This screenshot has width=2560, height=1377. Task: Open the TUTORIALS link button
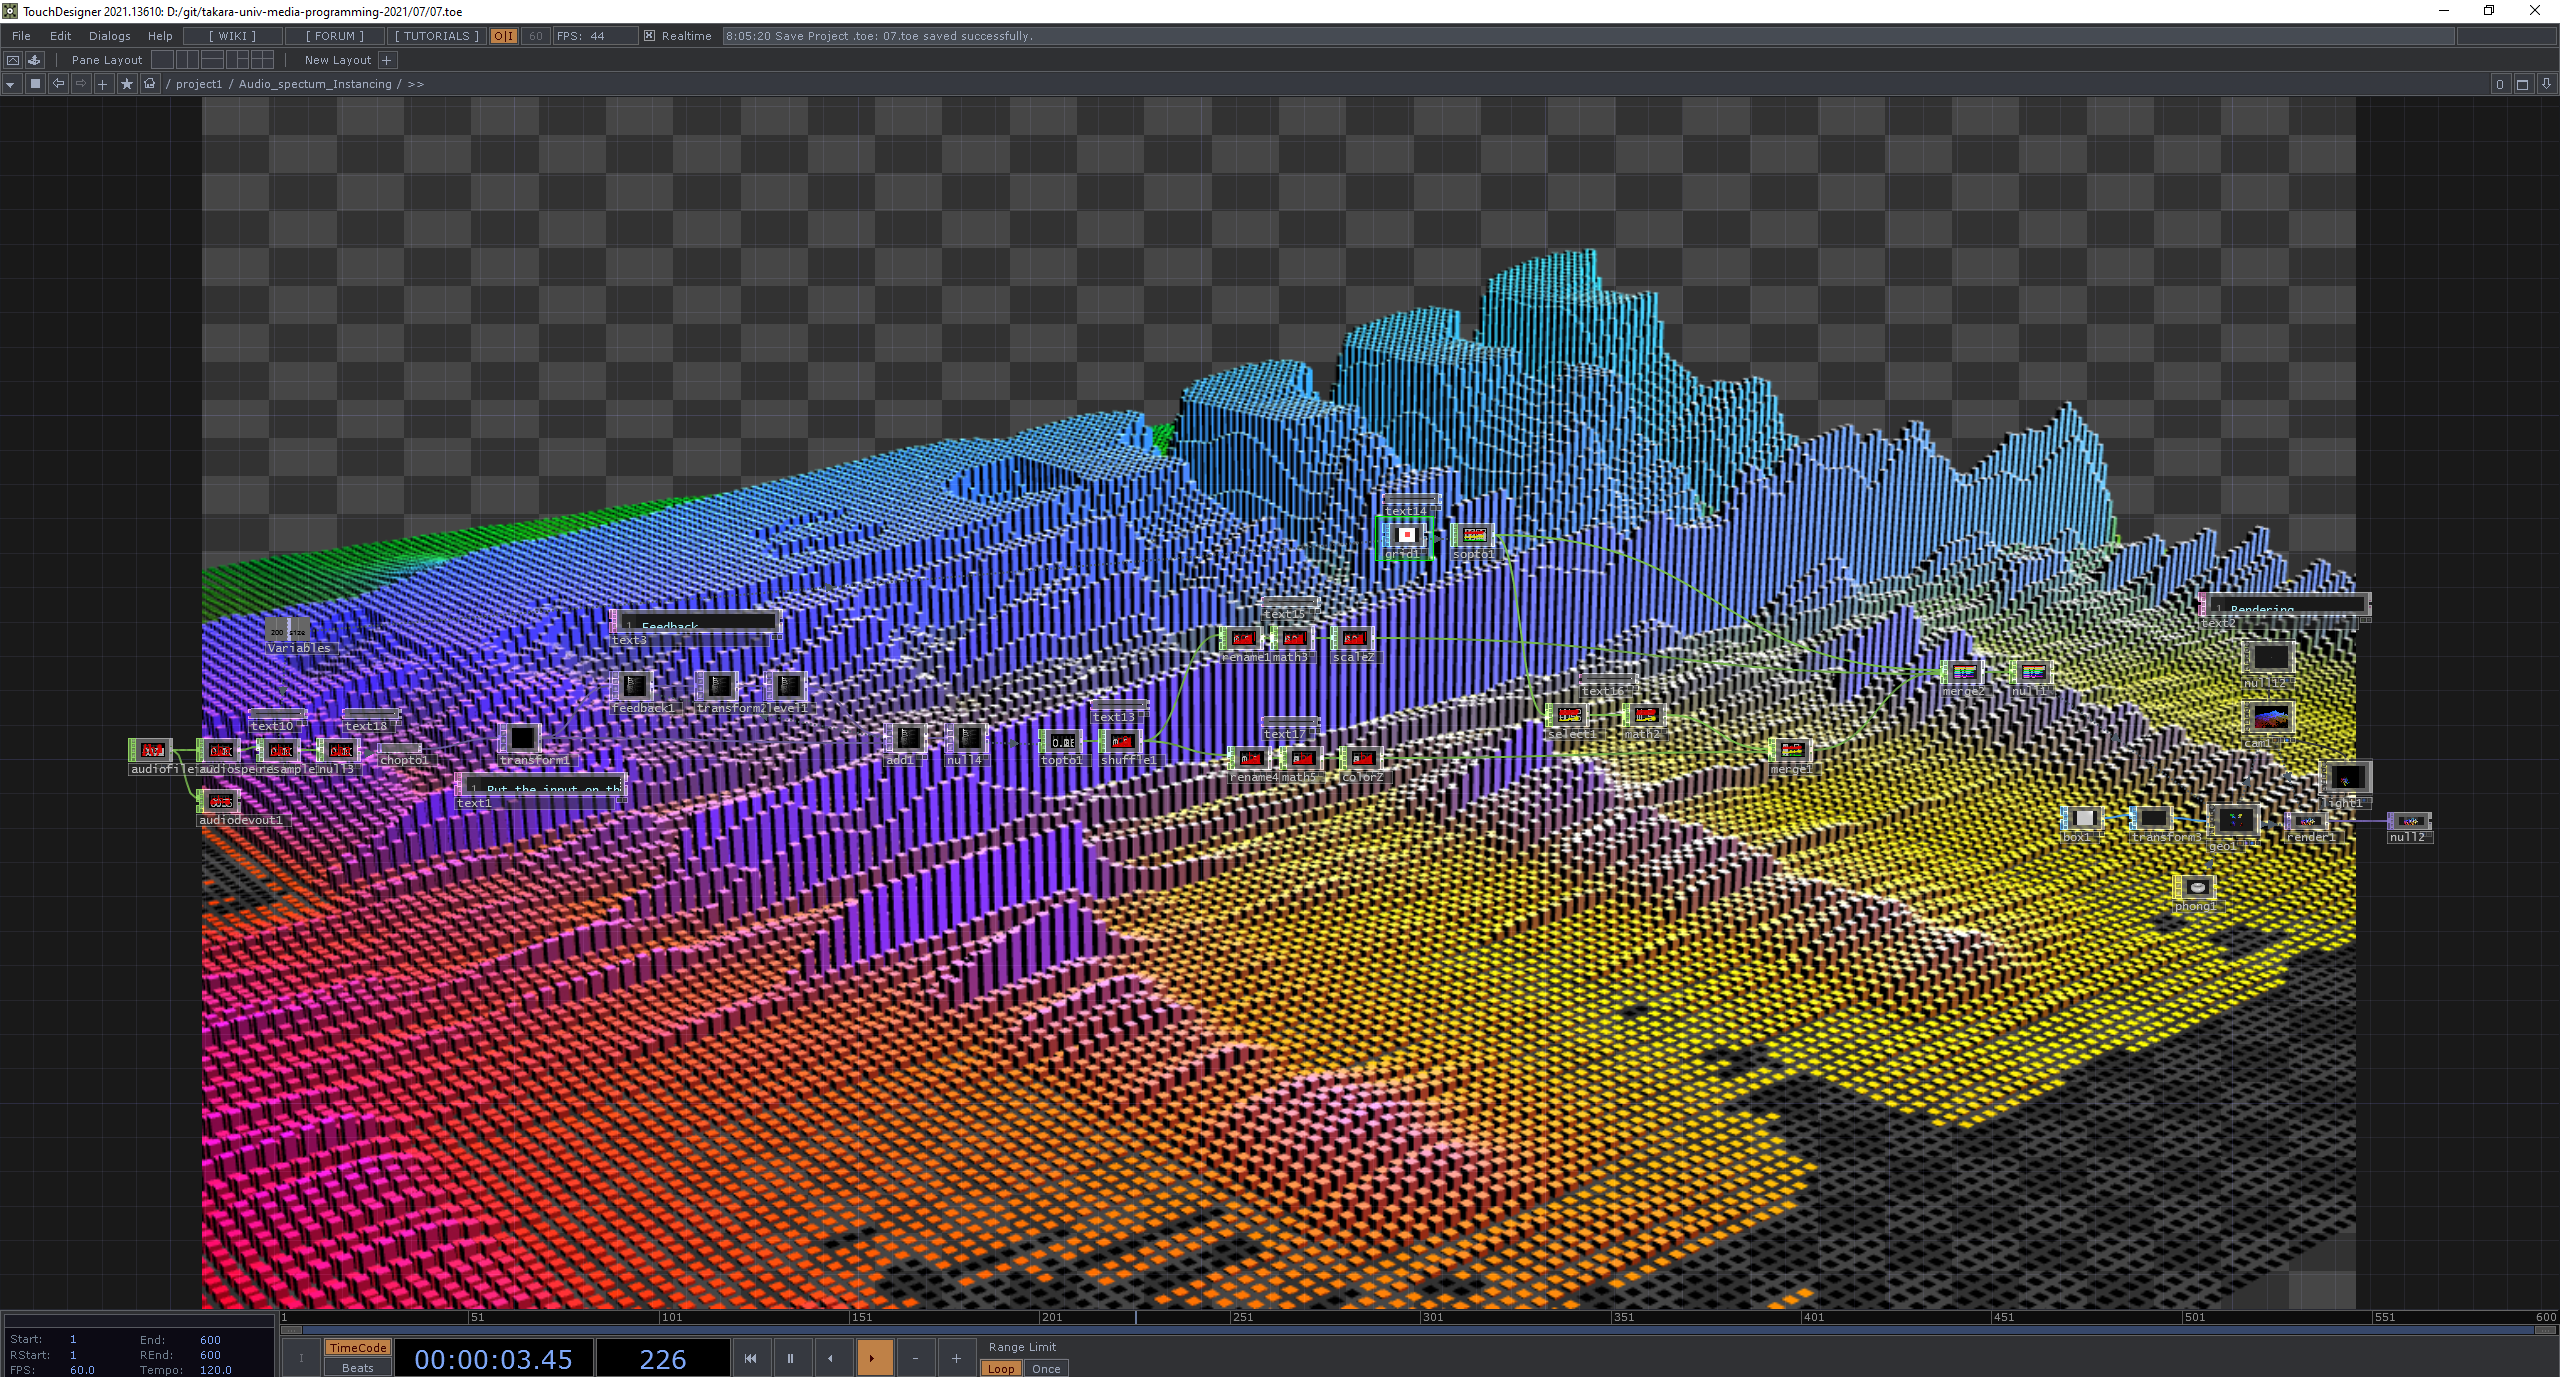pos(436,36)
